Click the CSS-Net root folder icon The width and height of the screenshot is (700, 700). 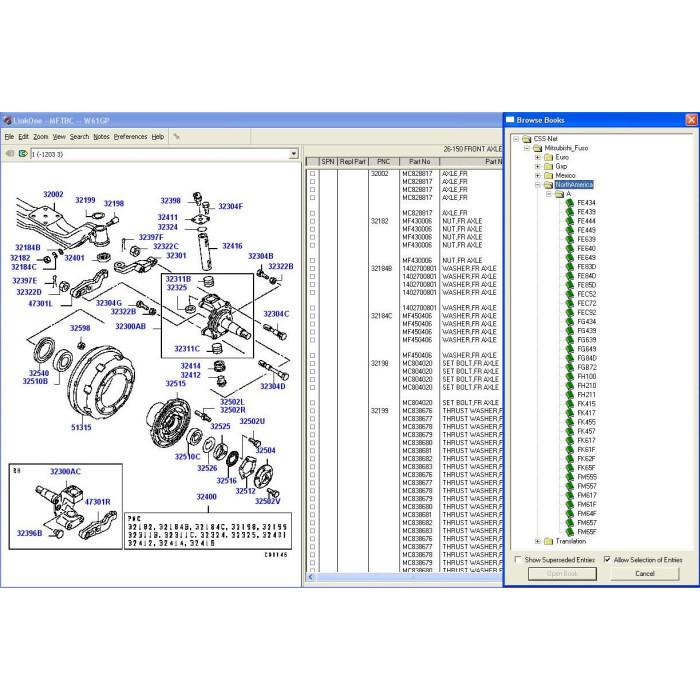pos(527,139)
